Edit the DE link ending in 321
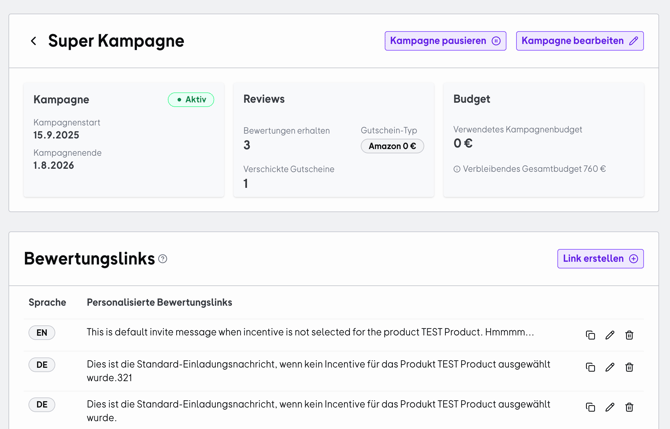 [610, 367]
